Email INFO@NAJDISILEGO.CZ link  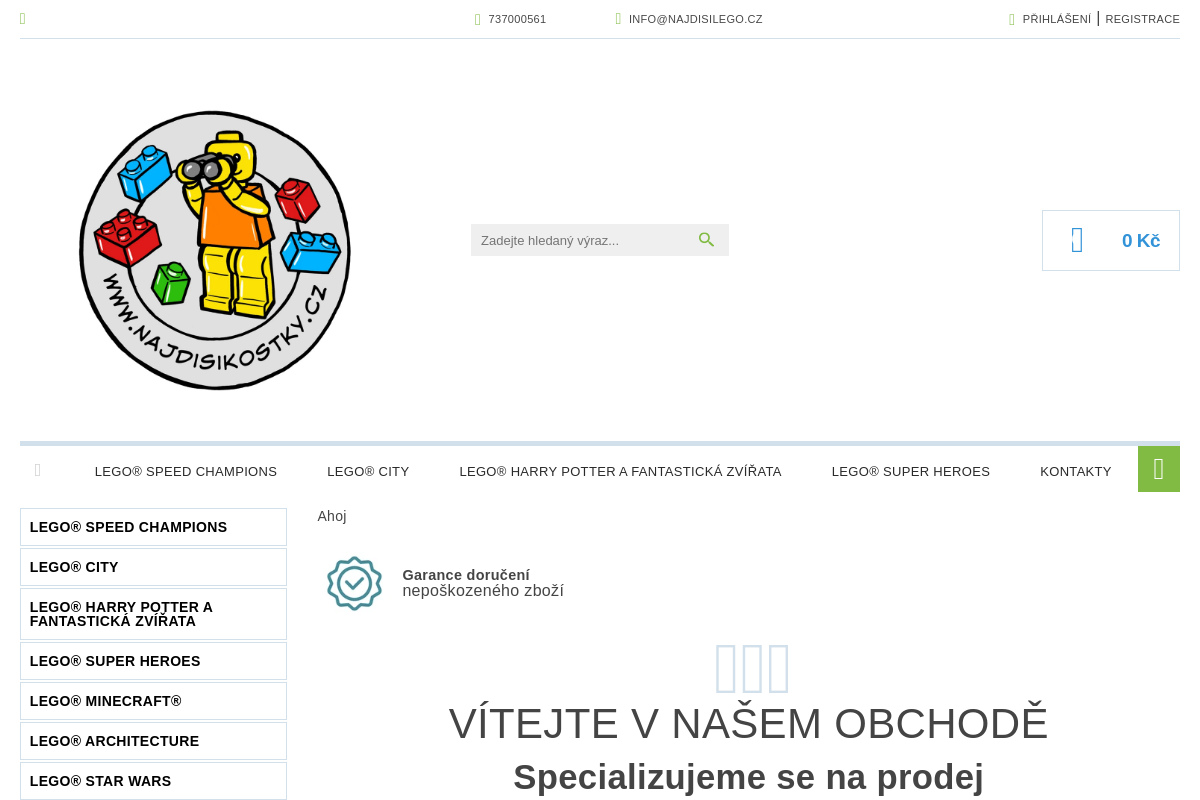pyautogui.click(x=696, y=19)
